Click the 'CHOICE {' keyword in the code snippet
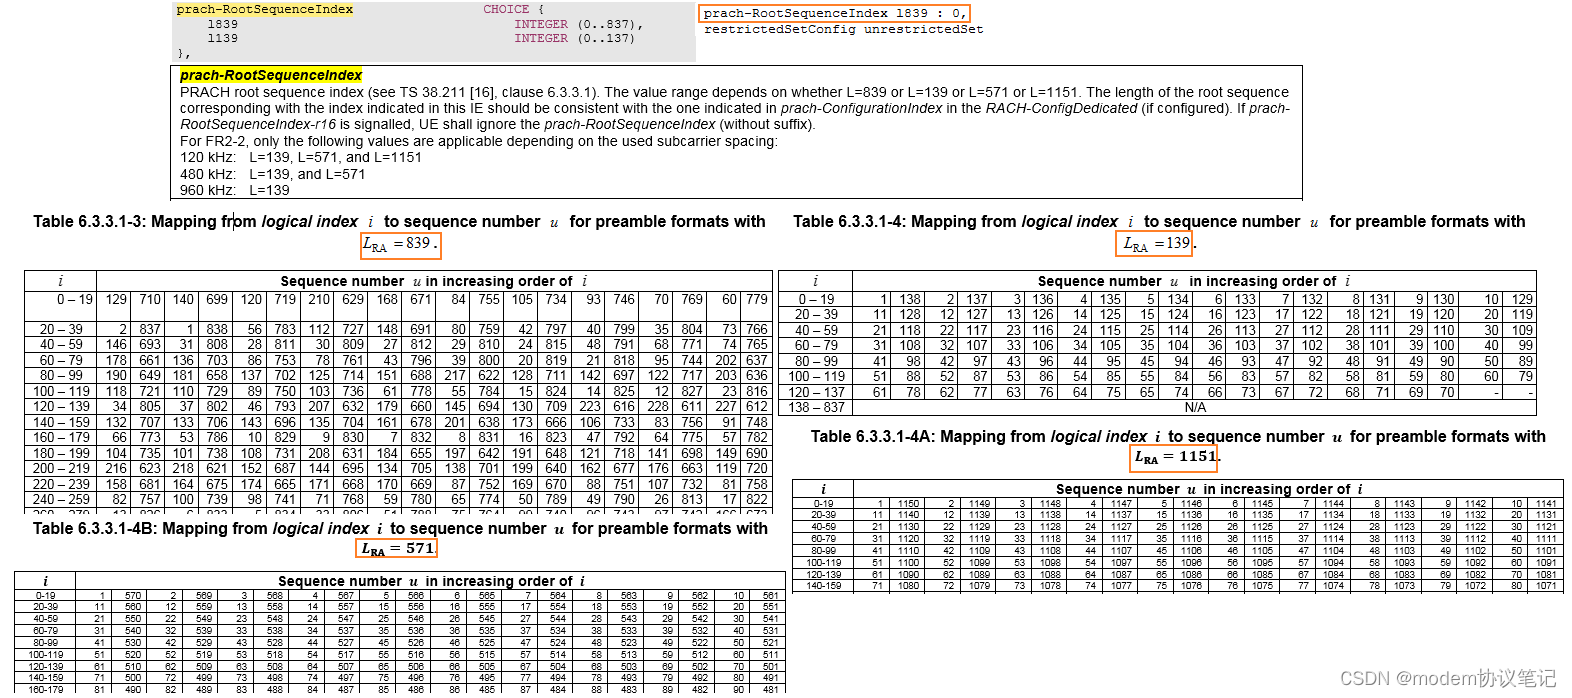Screen dimensions: 1572x698 513,9
